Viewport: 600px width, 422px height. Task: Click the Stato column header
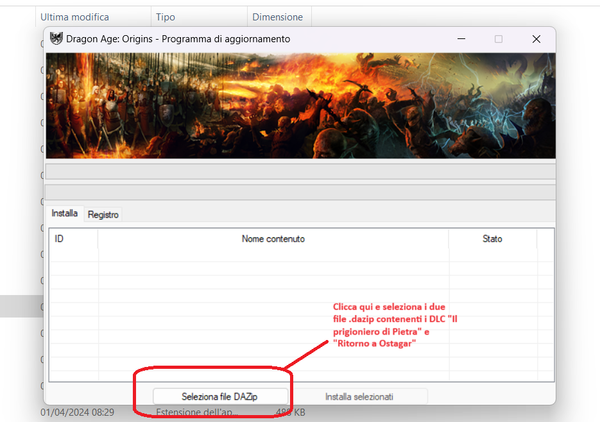492,239
